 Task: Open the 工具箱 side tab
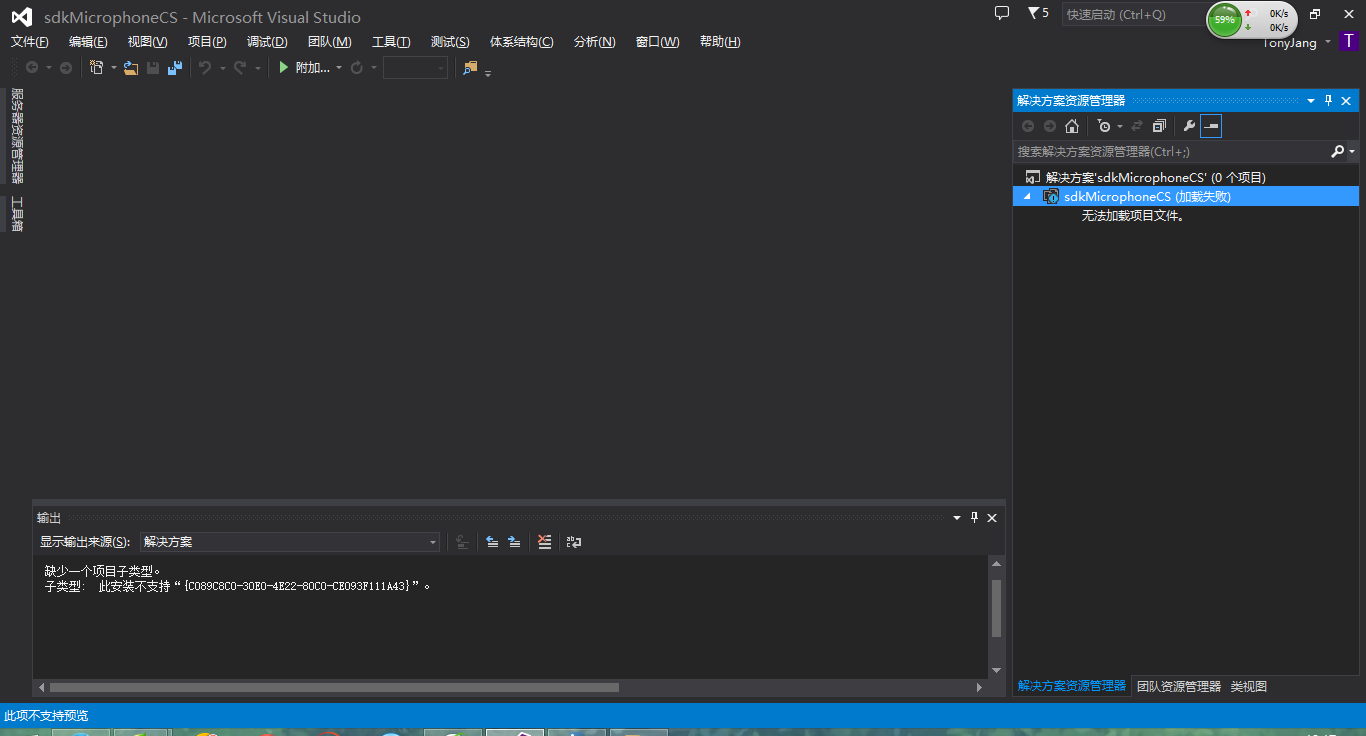coord(17,214)
